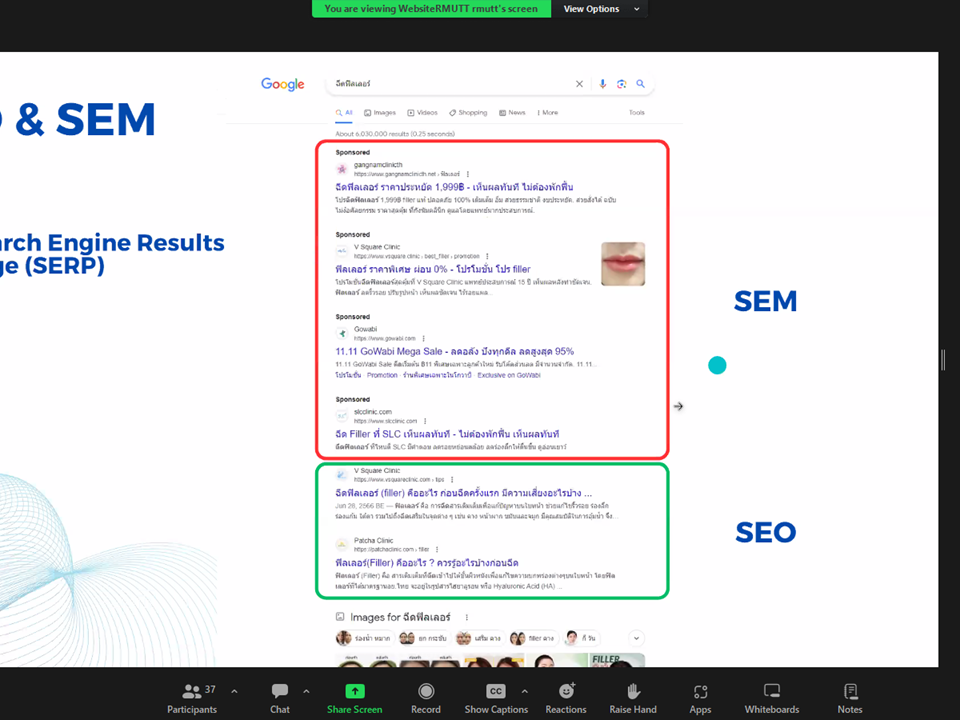Open the More search filters menu
Image resolution: width=960 pixels, height=720 pixels.
pyautogui.click(x=548, y=113)
